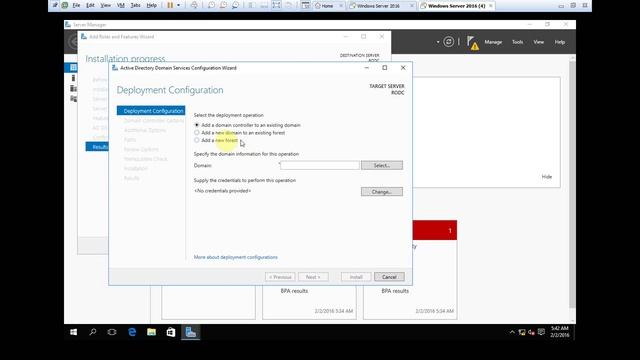Click the fourth role icon in Server Manager sidebar
This screenshot has height=360, width=640.
pos(73,99)
